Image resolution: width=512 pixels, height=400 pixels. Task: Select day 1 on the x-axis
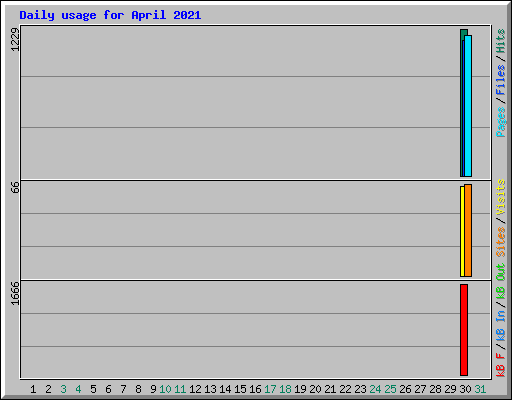(33, 389)
